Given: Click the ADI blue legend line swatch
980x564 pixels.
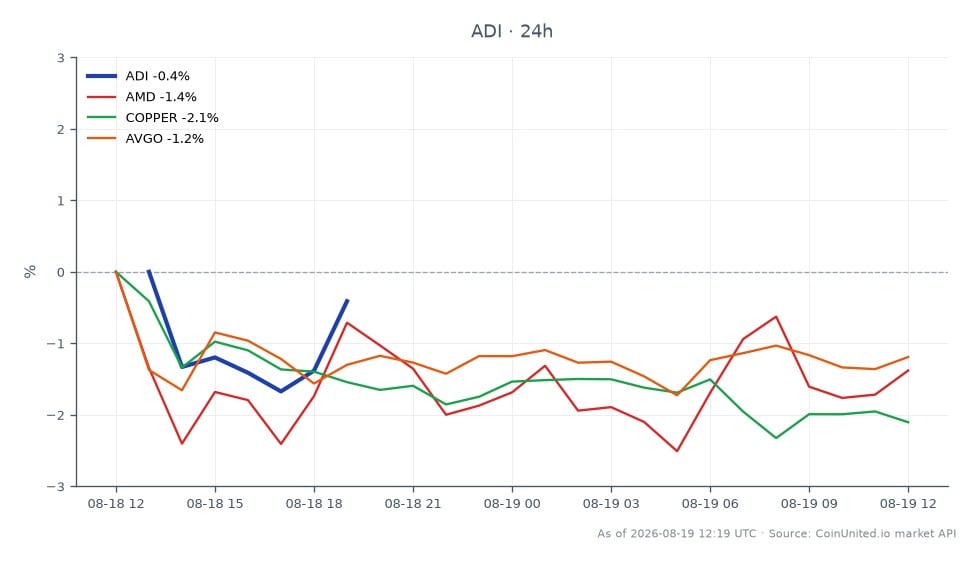Looking at the screenshot, I should pos(101,76).
